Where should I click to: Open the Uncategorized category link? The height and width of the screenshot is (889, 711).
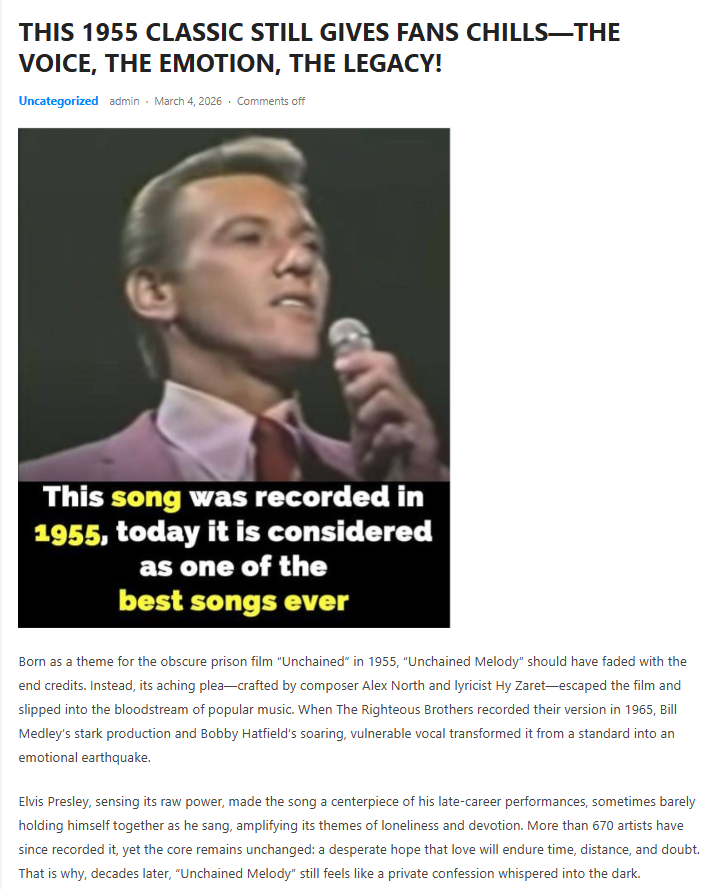pos(58,101)
